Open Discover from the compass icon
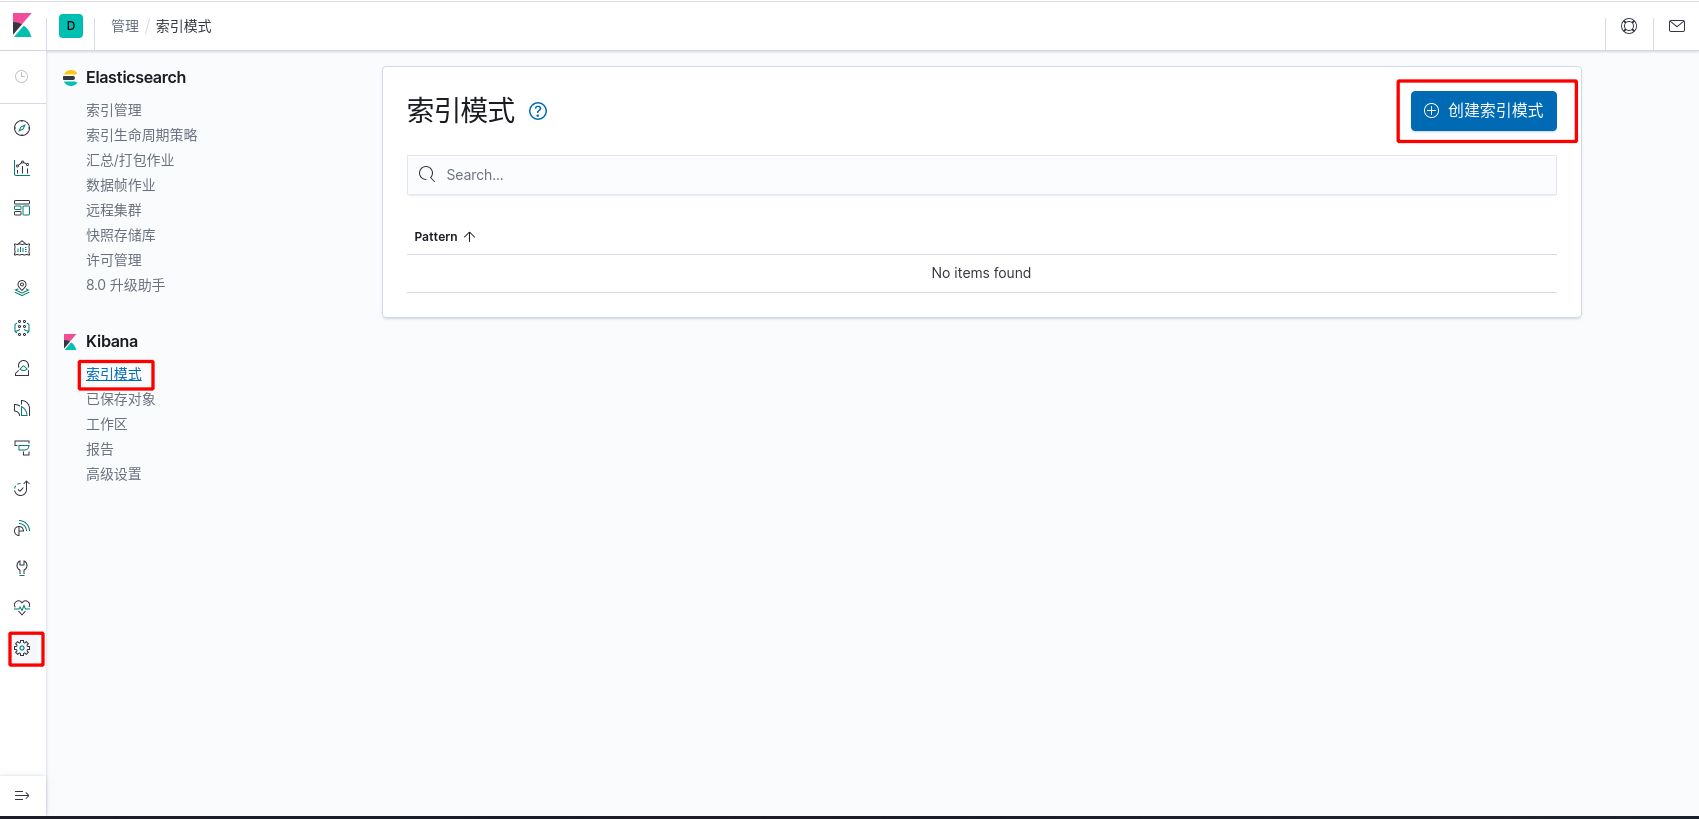1699x819 pixels. coord(22,128)
